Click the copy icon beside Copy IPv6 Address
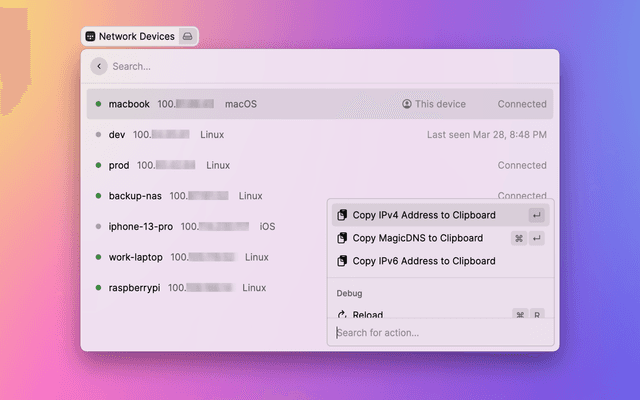Viewport: 640px width, 400px height. click(342, 261)
